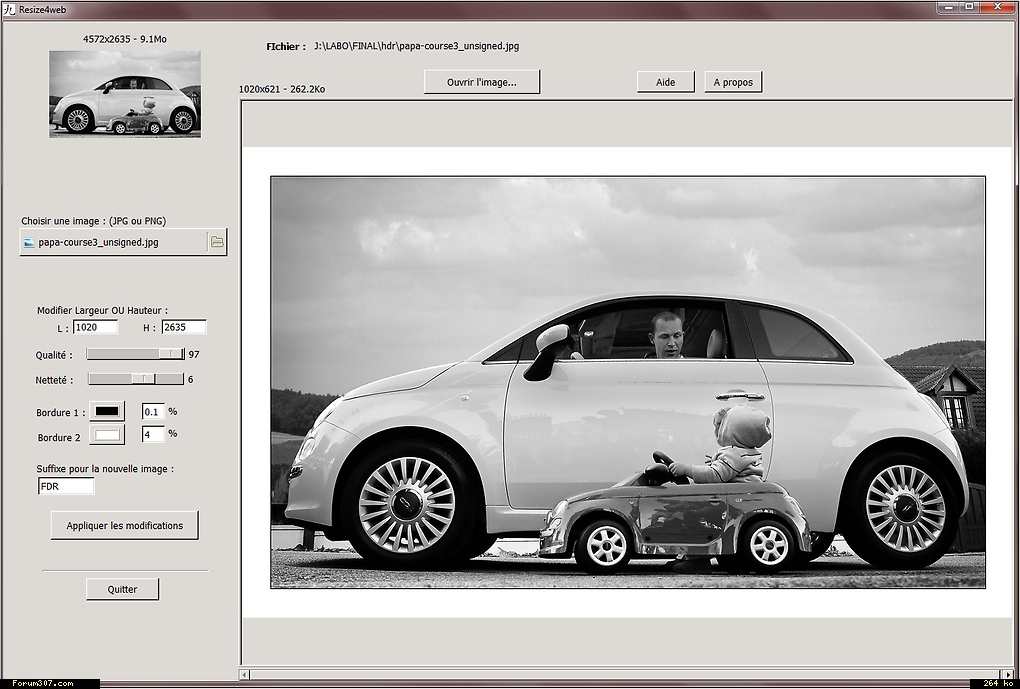Click the folder browse icon beside the filename

point(217,242)
